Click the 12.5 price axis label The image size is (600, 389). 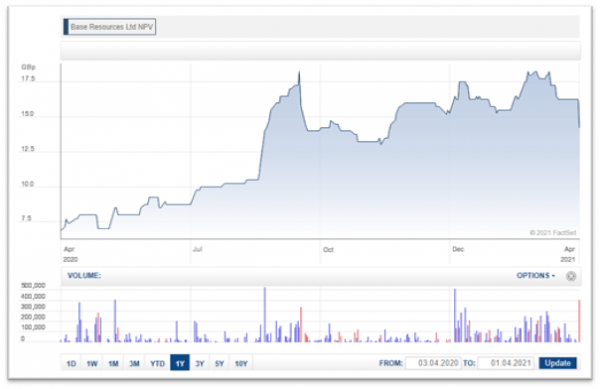click(28, 149)
